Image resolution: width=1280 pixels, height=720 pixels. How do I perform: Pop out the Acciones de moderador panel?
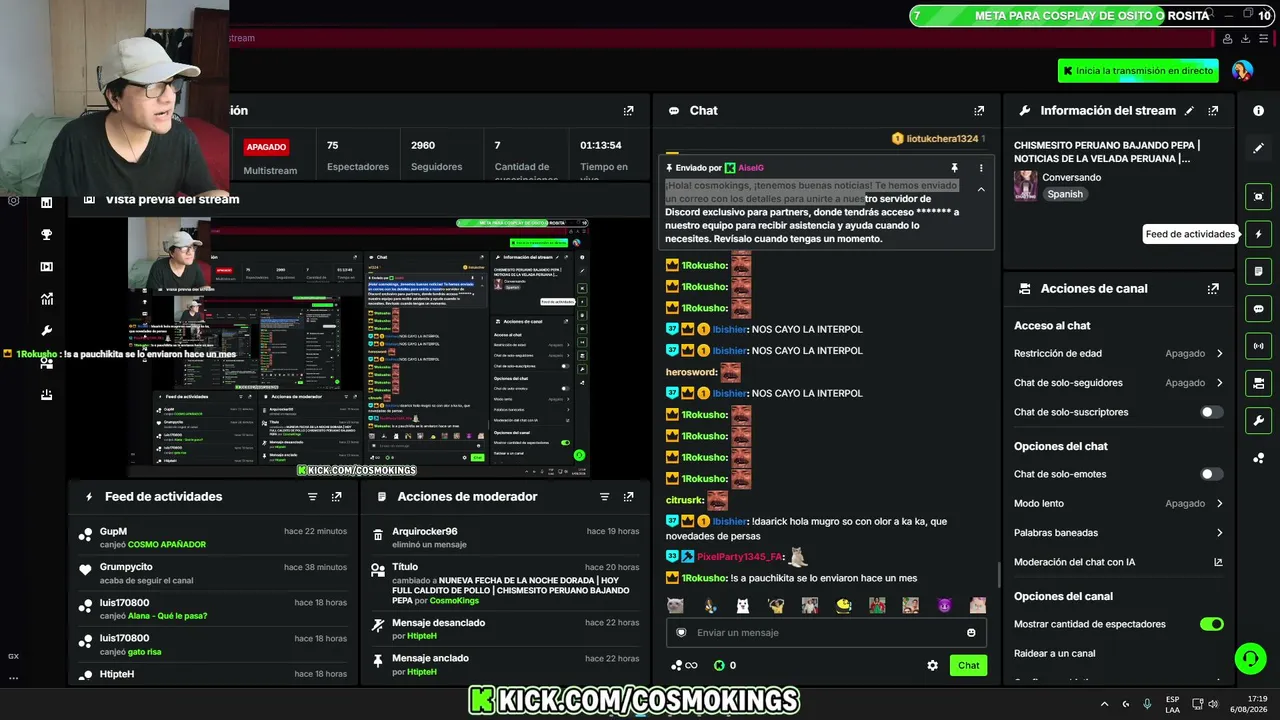click(628, 497)
